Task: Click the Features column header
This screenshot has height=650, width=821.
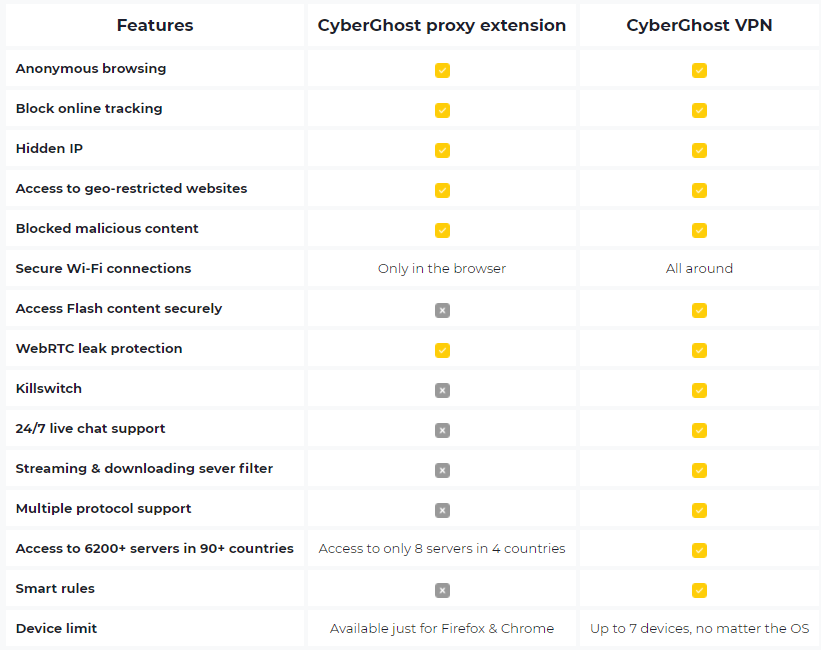Action: coord(155,25)
